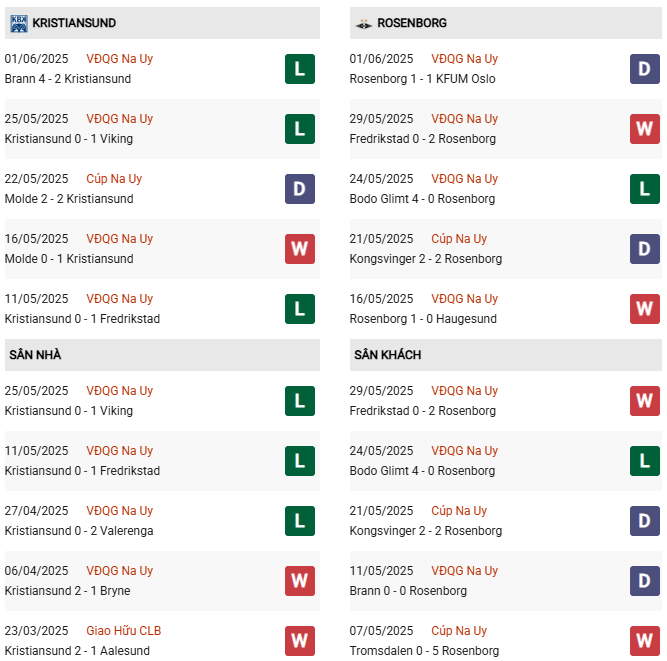This screenshot has height=661, width=667.
Task: Click the D badge for Molde 2 - 2 Kristiansund
Action: point(300,189)
